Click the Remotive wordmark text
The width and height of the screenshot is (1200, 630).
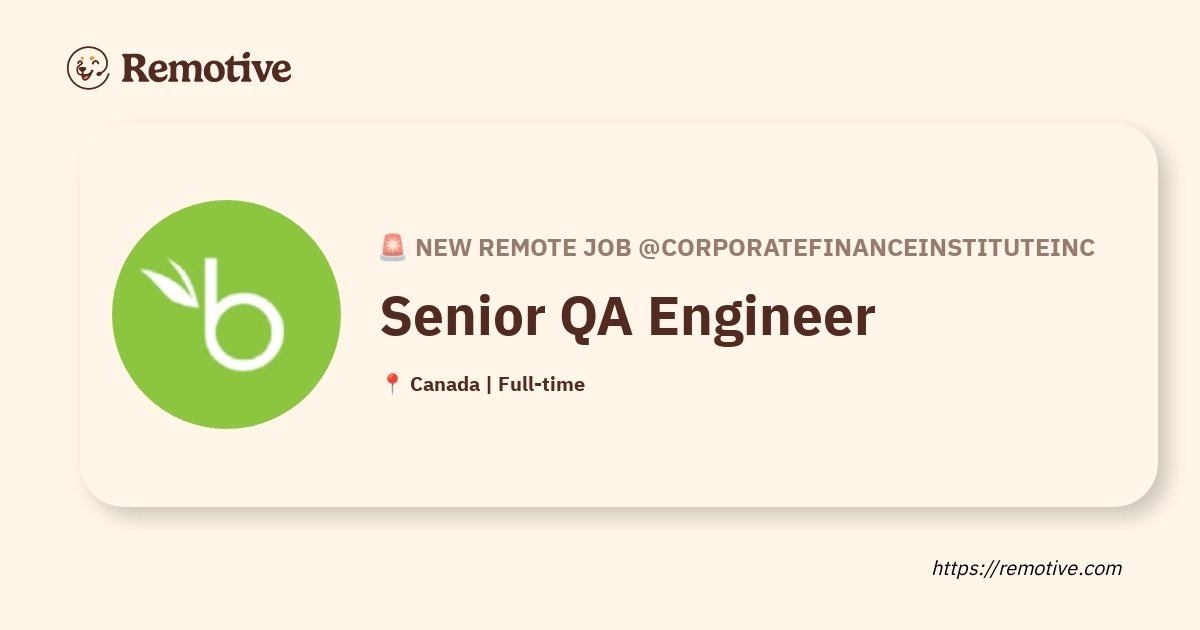[x=207, y=68]
